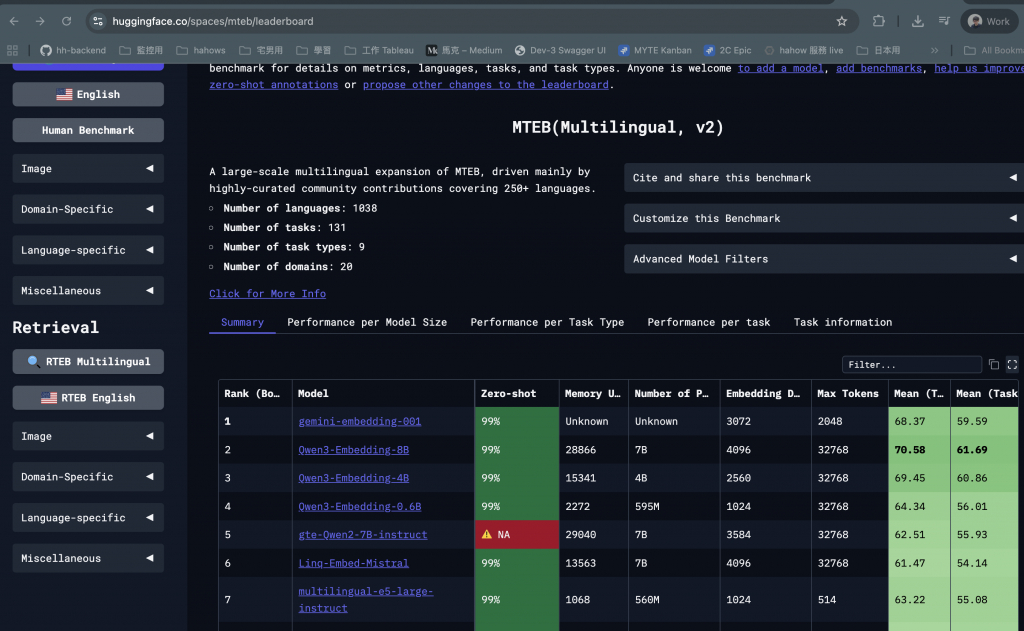
Task: Click the warning icon in gte-Qwen2 row
Action: pos(487,534)
